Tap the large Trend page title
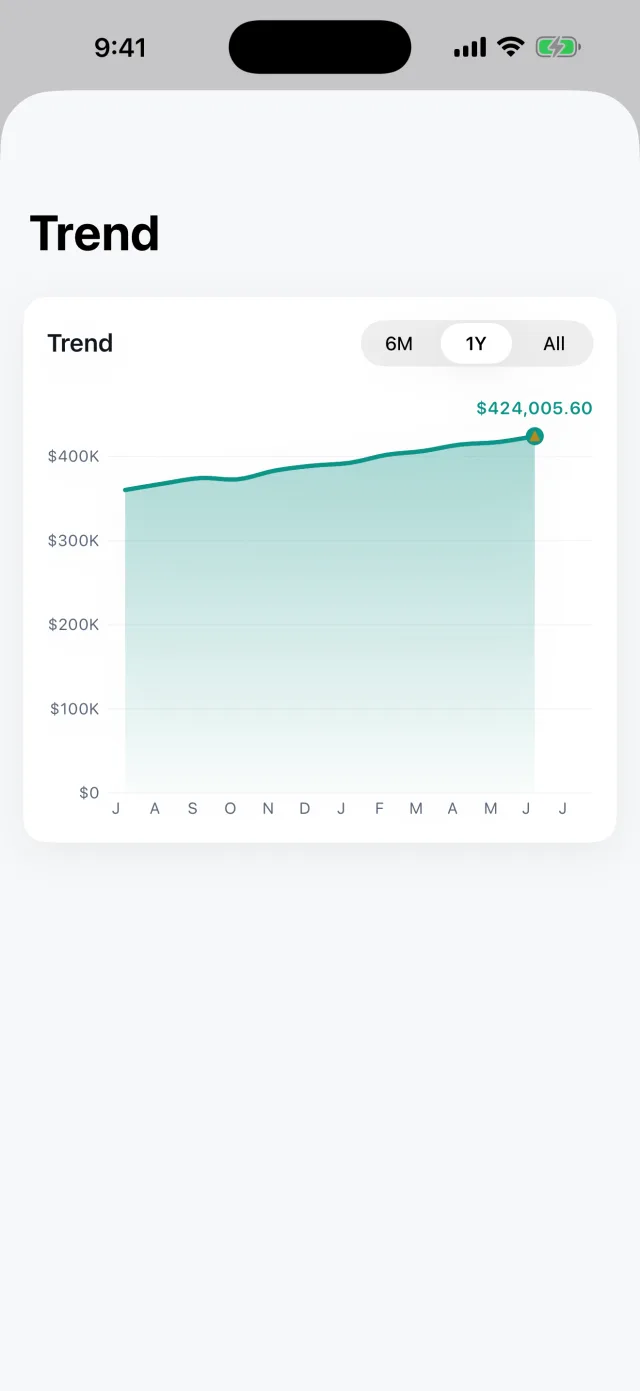Viewport: 640px width, 1391px height. point(95,233)
